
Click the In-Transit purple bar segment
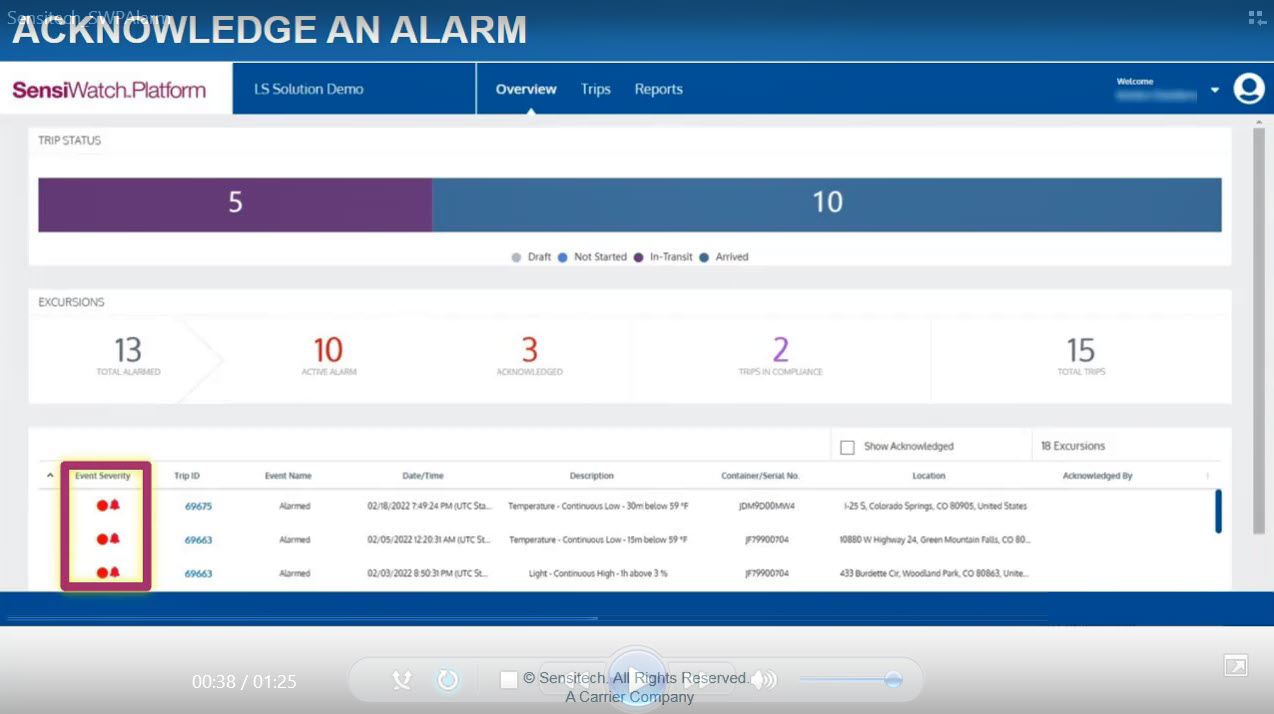point(235,205)
